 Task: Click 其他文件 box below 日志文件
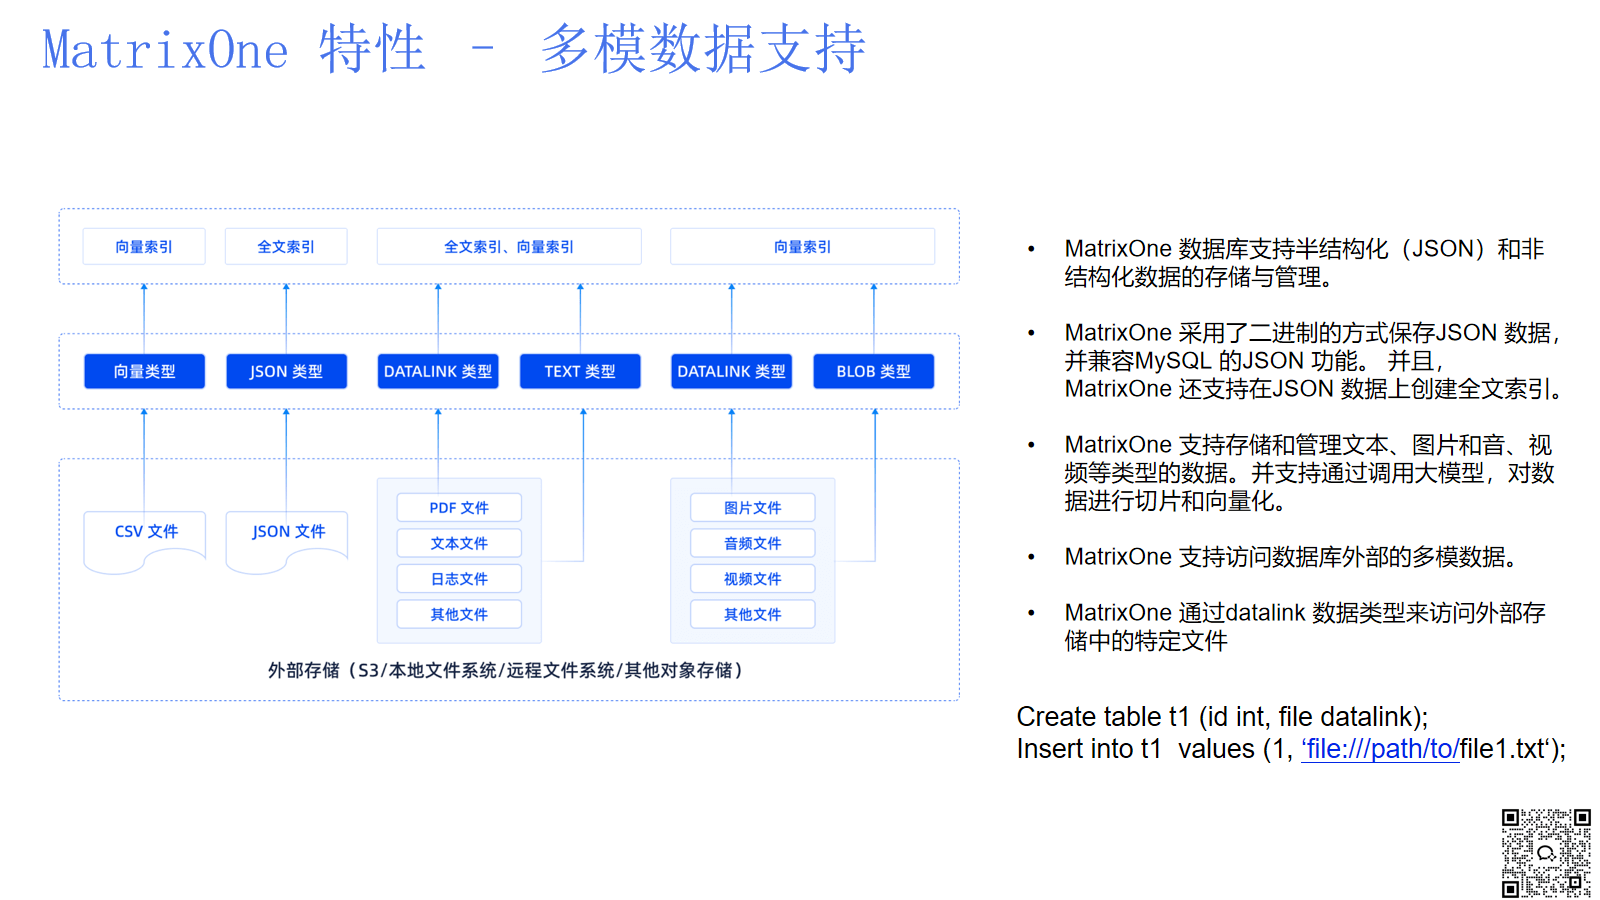point(459,614)
